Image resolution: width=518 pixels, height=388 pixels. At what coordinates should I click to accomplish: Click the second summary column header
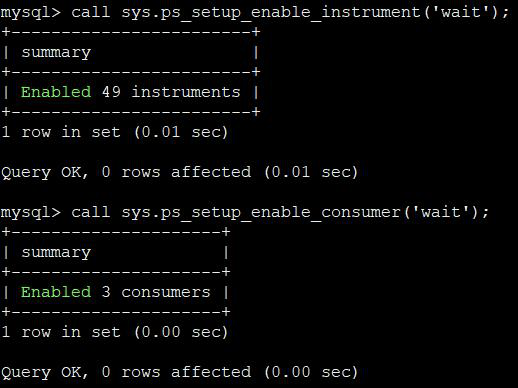pos(56,253)
